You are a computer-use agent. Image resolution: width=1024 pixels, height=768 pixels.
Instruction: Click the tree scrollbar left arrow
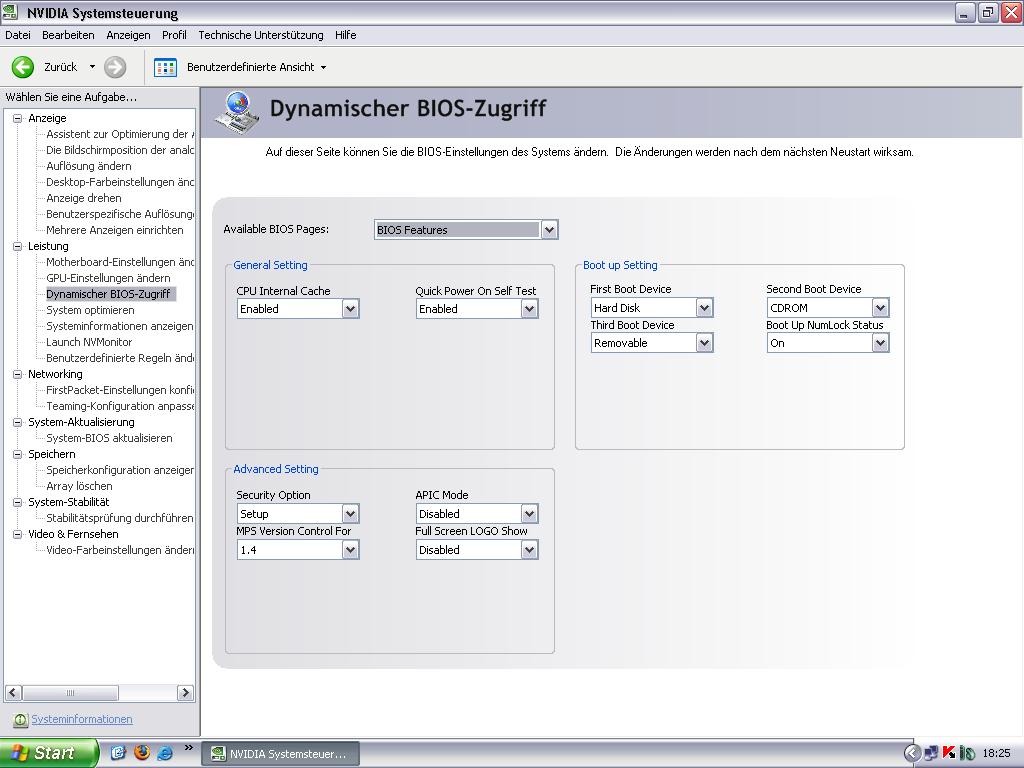13,693
